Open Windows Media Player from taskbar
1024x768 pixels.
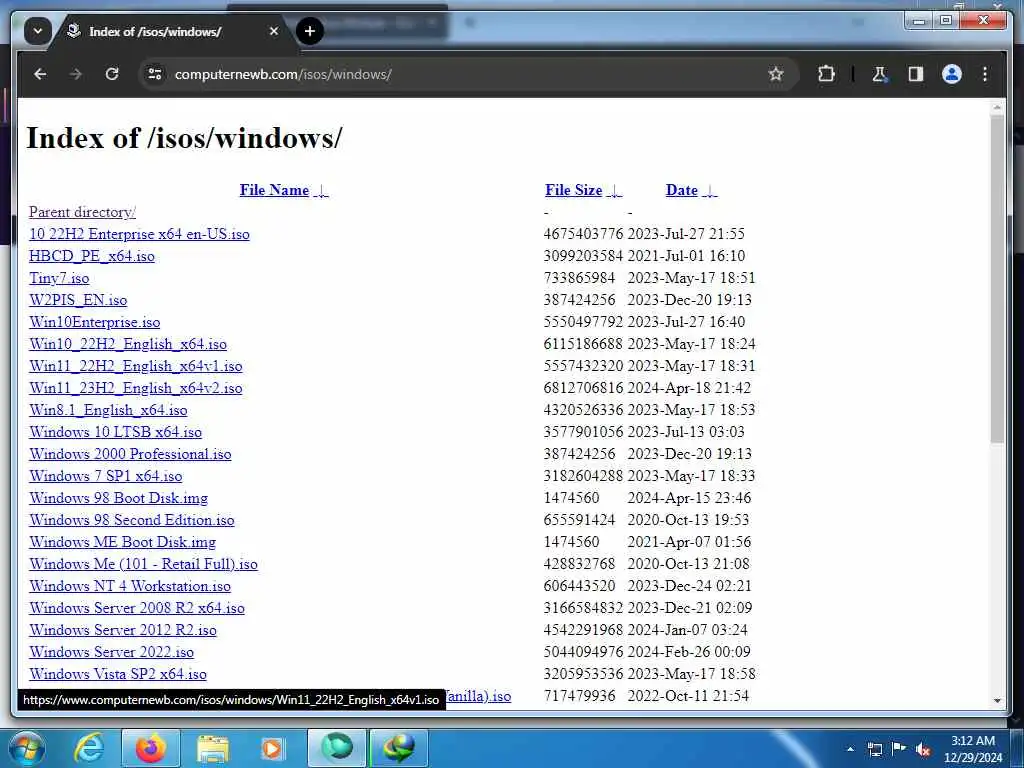[272, 748]
